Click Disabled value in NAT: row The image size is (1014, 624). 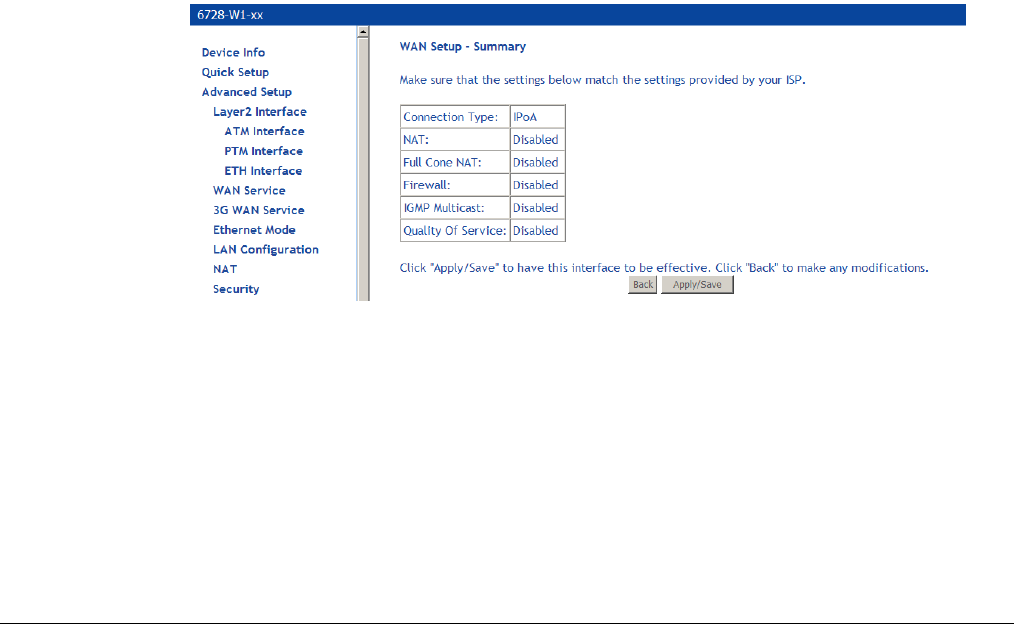537,140
